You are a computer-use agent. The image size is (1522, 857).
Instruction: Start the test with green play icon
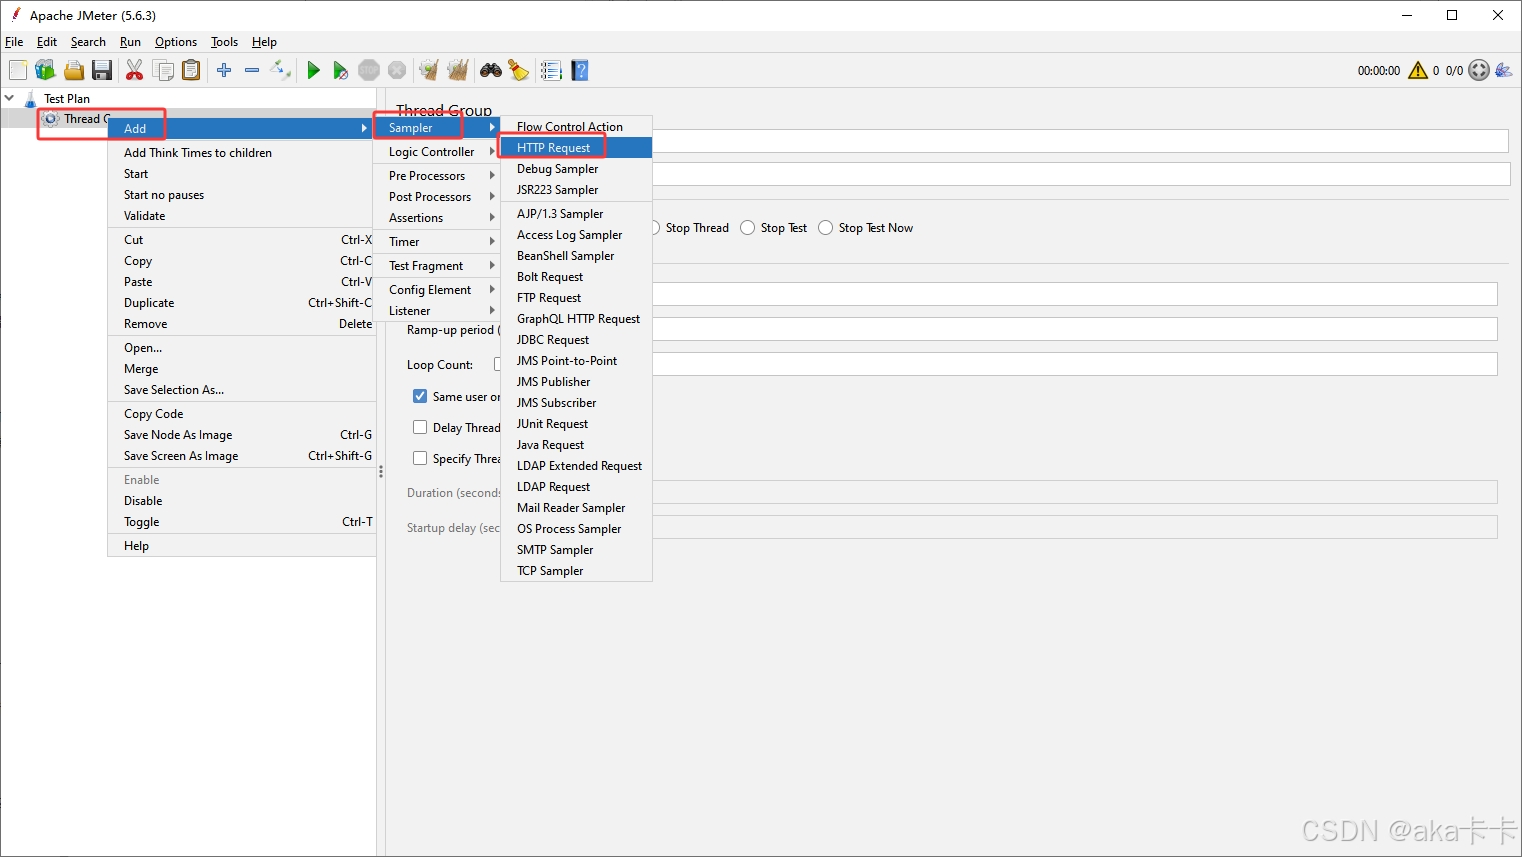point(313,70)
